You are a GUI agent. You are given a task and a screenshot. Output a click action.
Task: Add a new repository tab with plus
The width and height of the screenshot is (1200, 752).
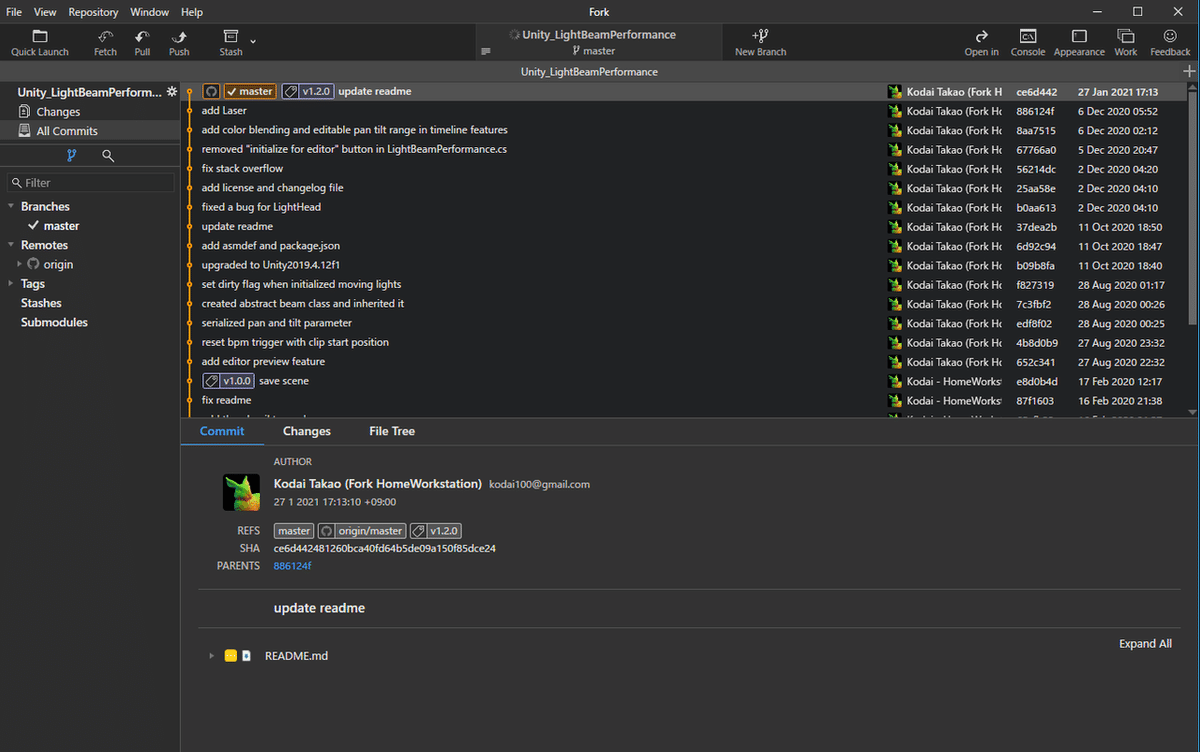pyautogui.click(x=1189, y=72)
